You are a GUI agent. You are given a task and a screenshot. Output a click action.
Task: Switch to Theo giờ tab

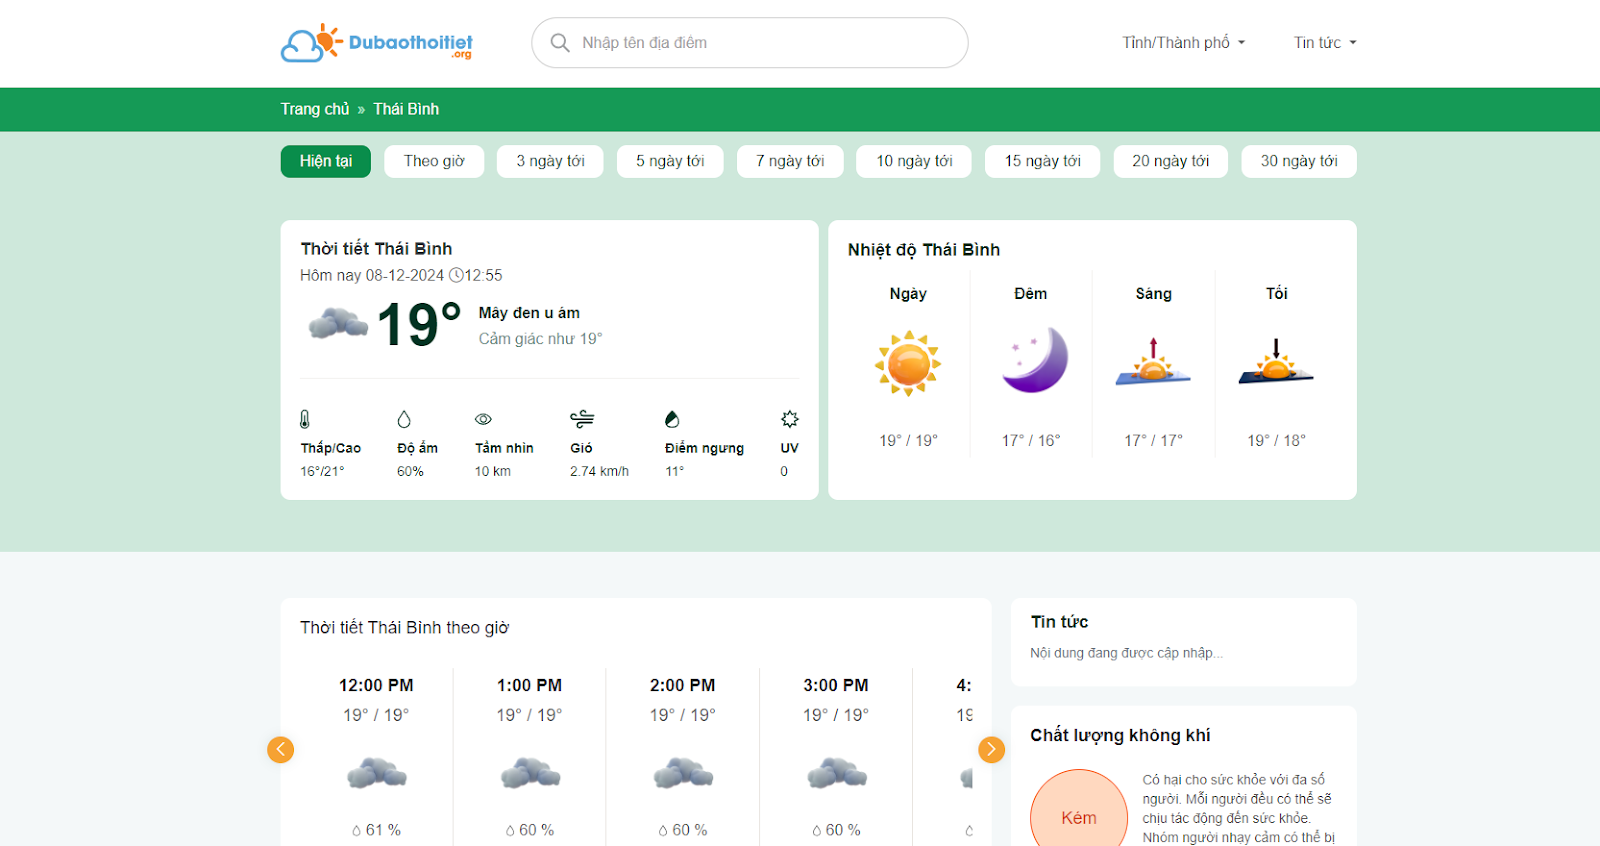[x=434, y=161]
